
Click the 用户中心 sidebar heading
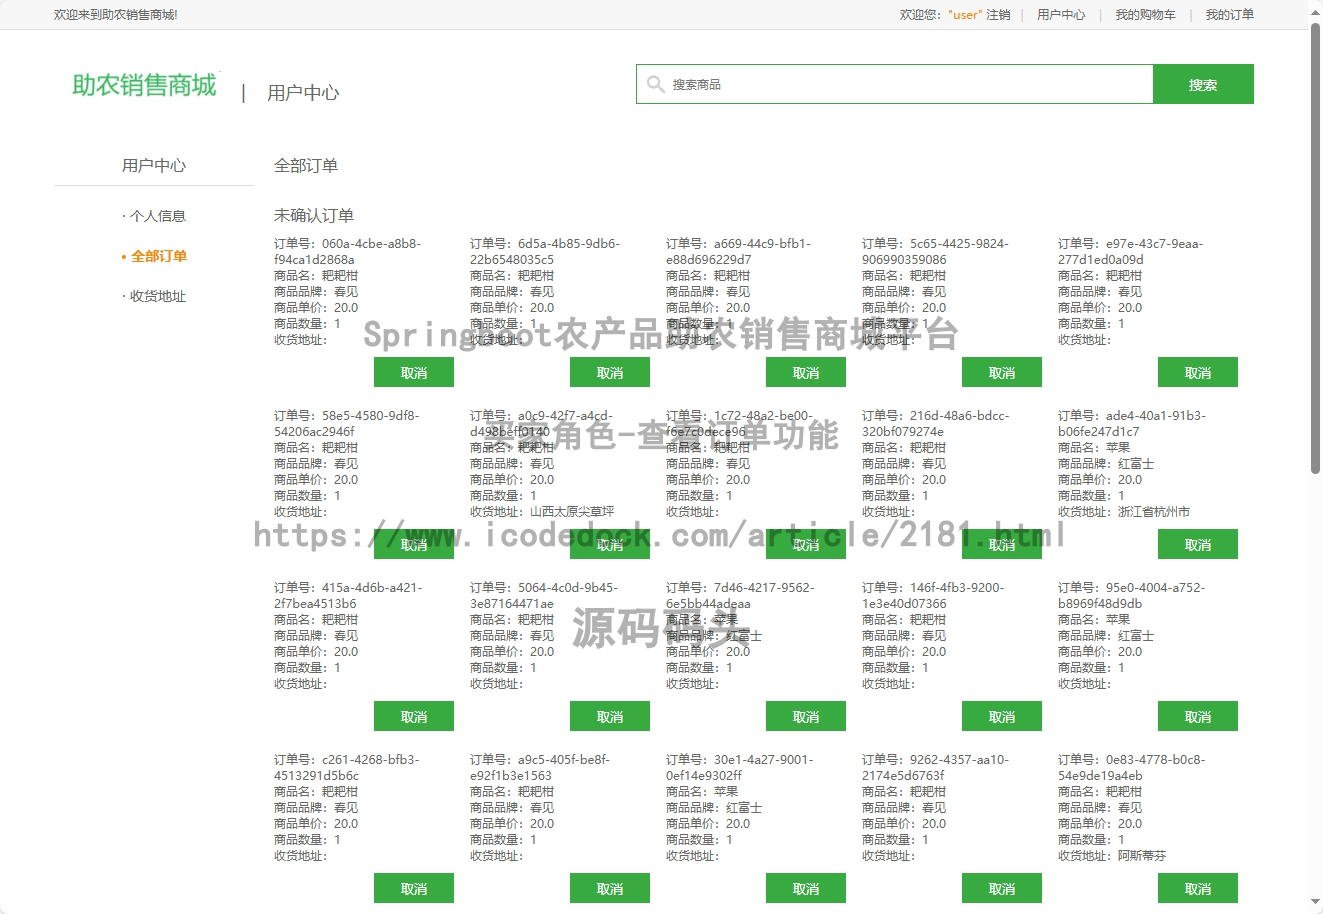(x=154, y=166)
